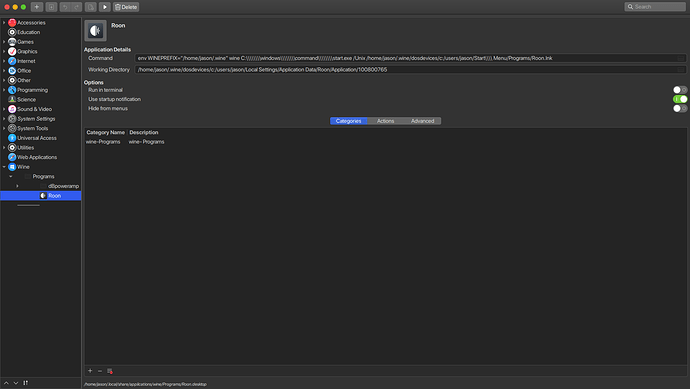The width and height of the screenshot is (690, 389).
Task: Expand the Accessories category arrow
Action: (4, 22)
